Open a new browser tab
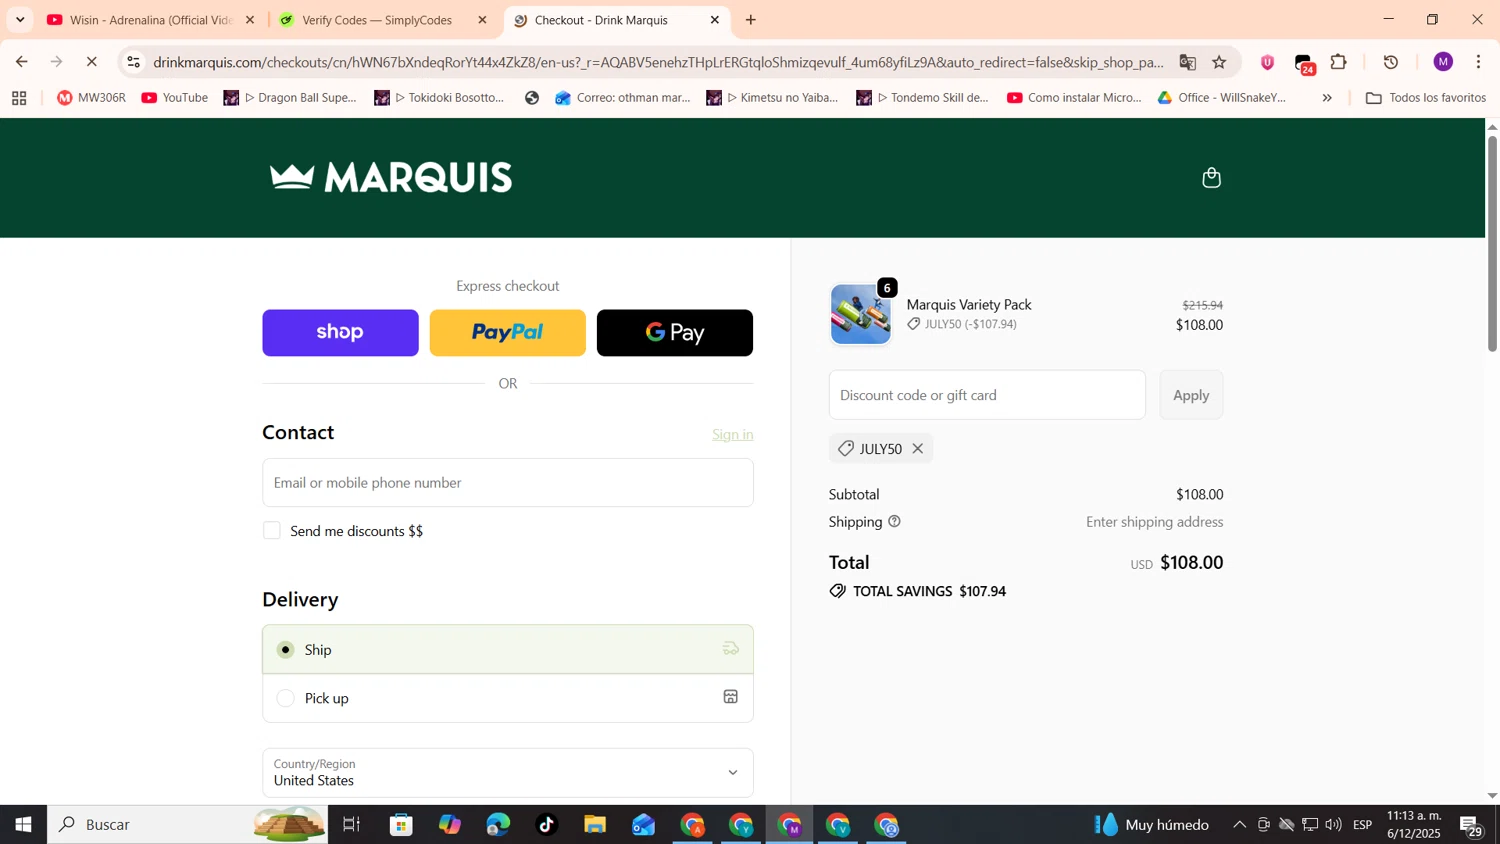This screenshot has width=1500, height=844. pos(751,20)
